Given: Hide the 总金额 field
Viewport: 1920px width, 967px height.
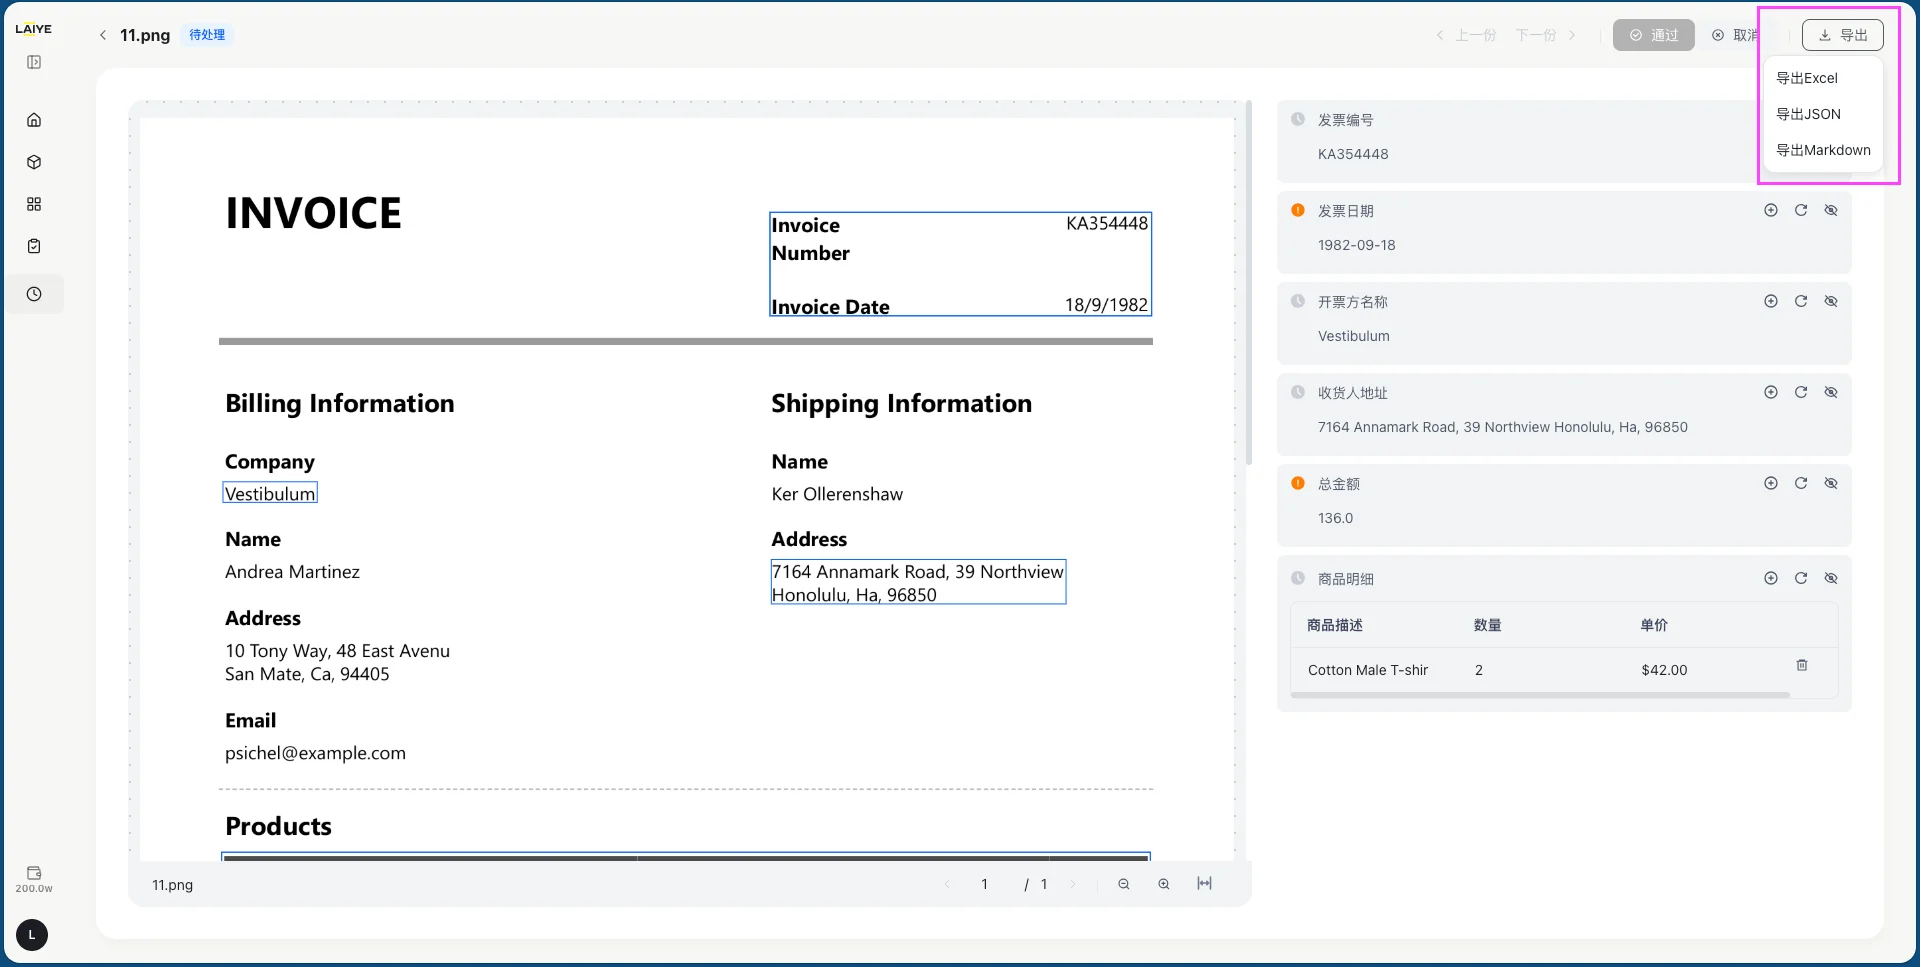Looking at the screenshot, I should tap(1831, 483).
